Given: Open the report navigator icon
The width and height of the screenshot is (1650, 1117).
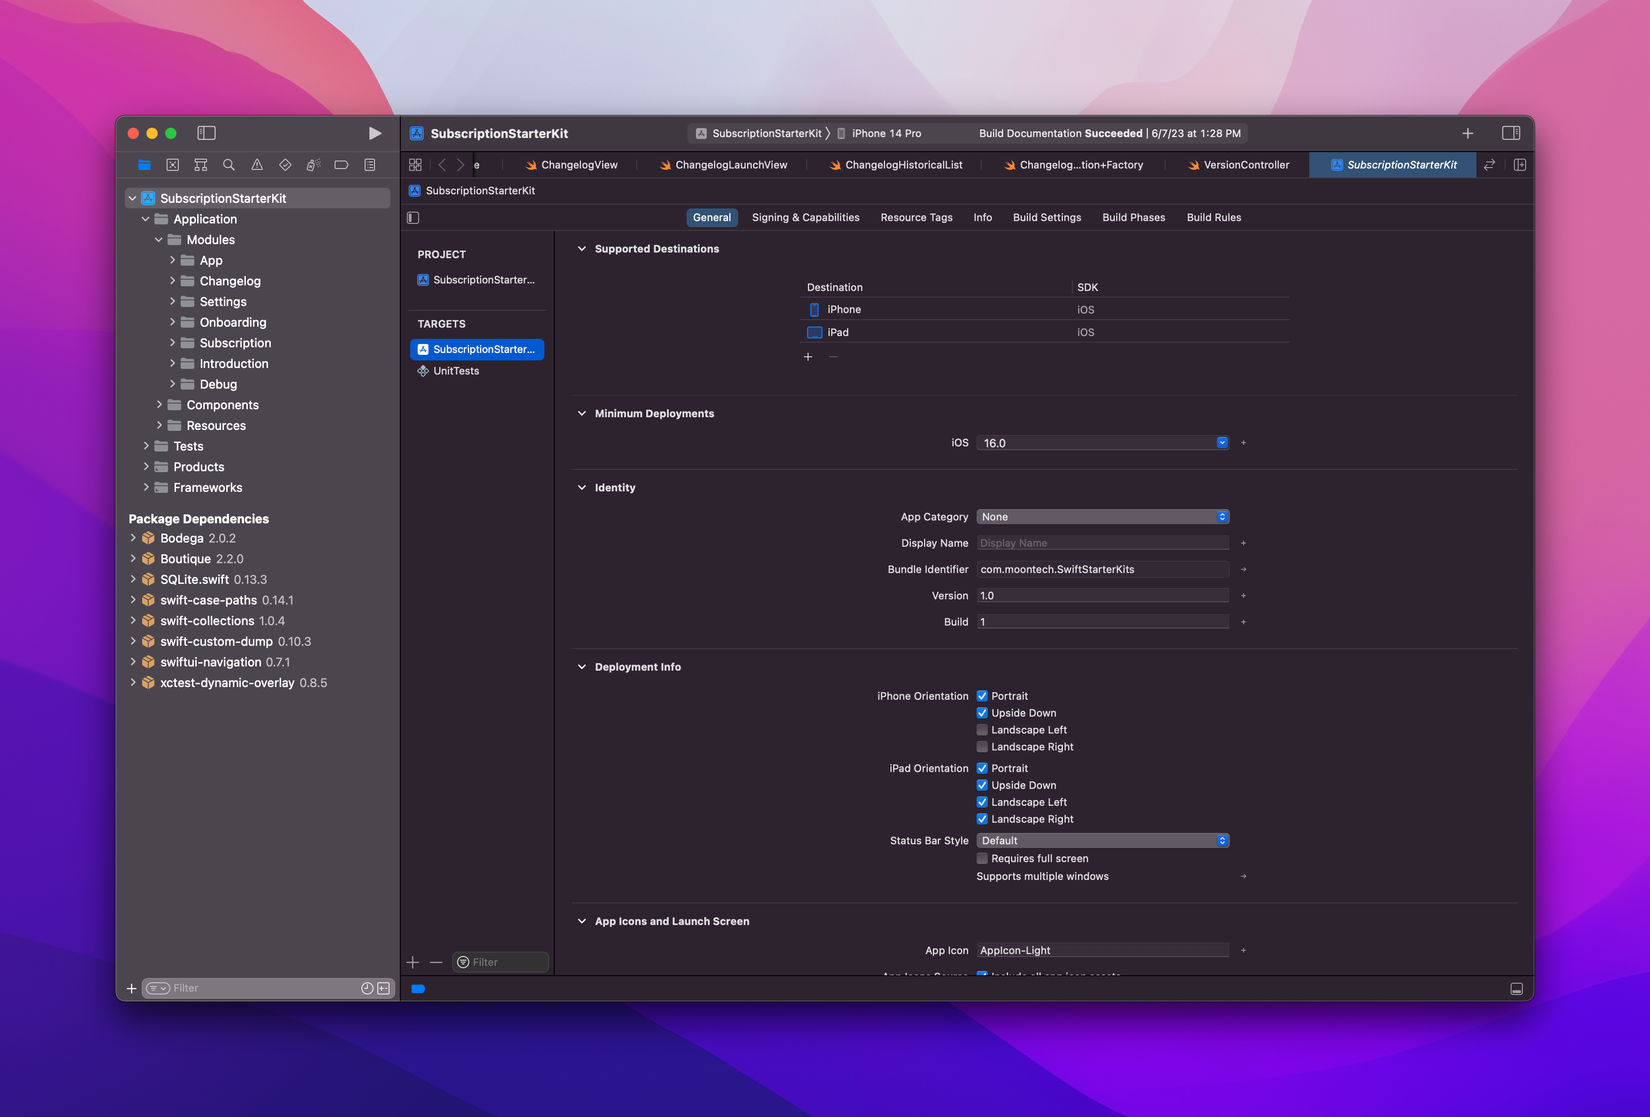Looking at the screenshot, I should pyautogui.click(x=370, y=165).
